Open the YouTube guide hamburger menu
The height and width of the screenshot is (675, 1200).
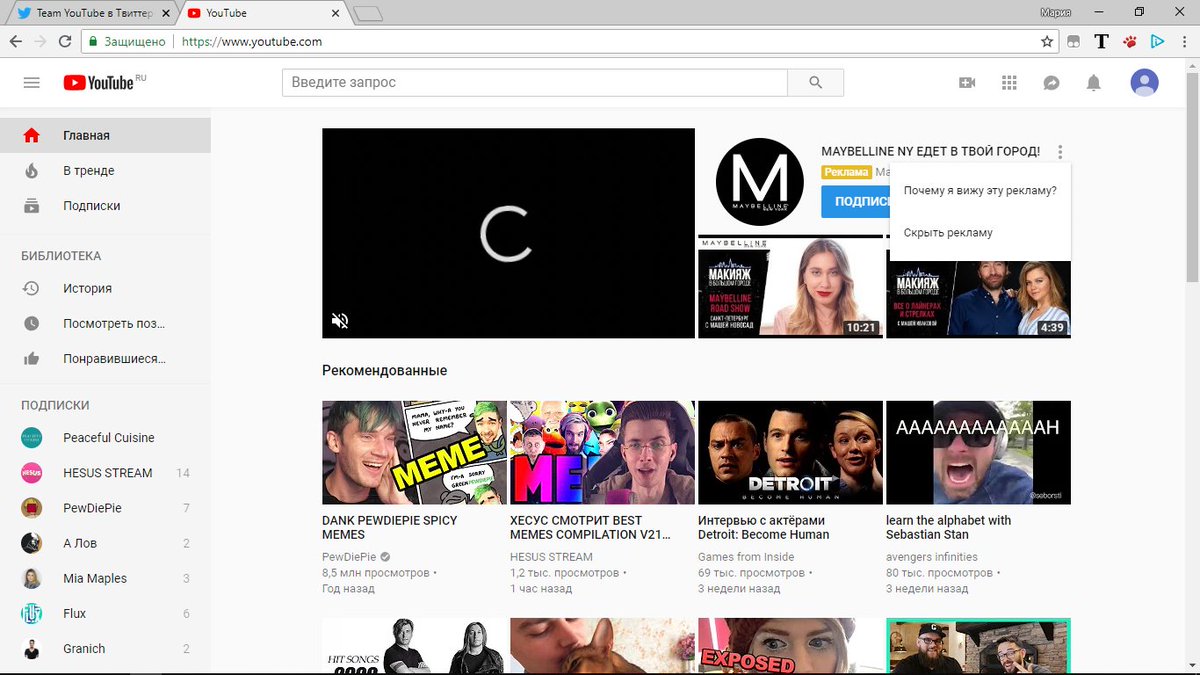[31, 83]
